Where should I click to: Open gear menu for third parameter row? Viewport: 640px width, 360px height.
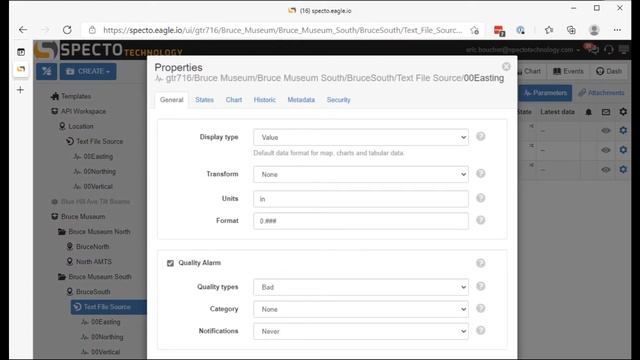[623, 169]
